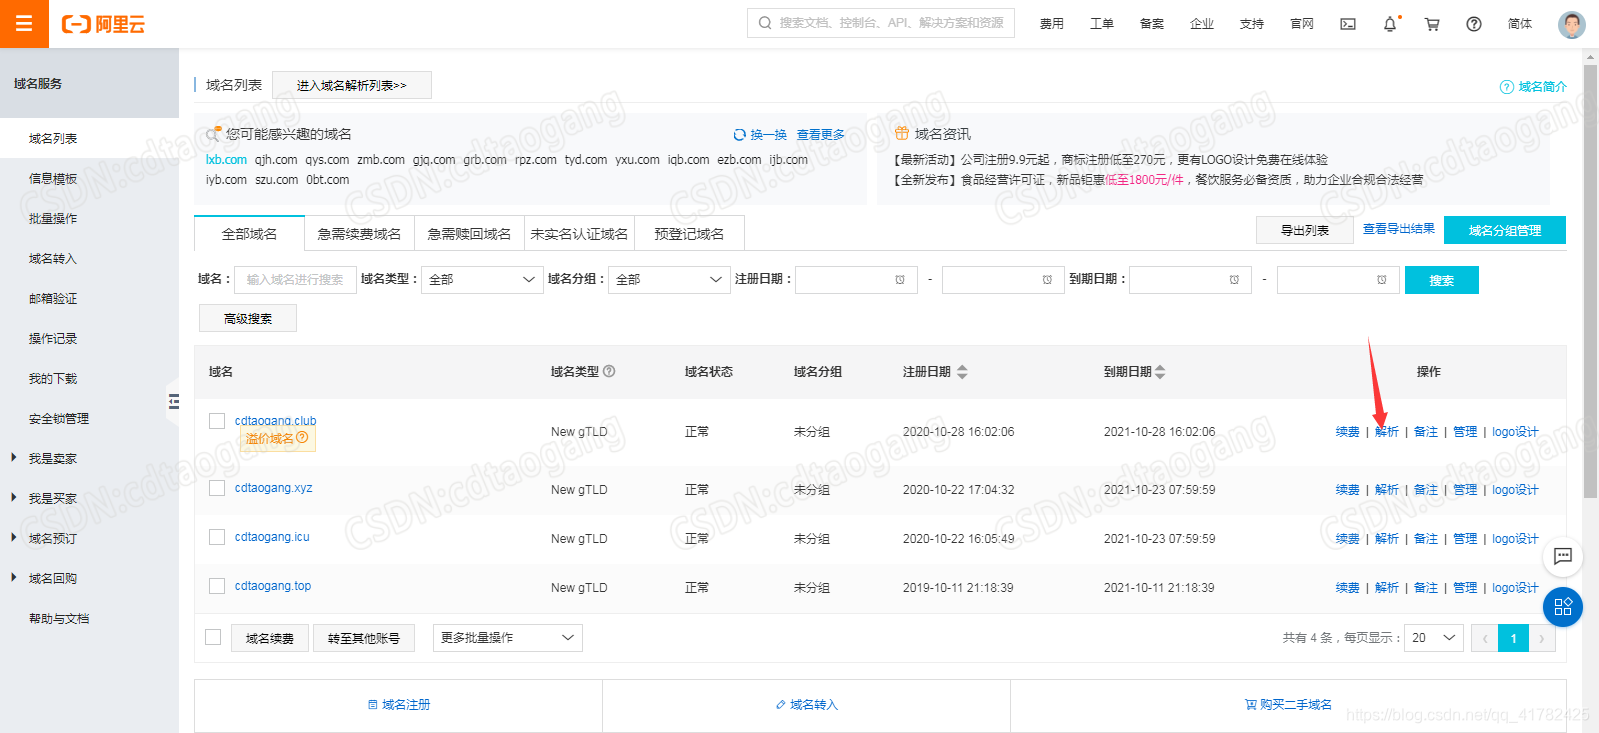Screen dimensions: 1599x733
Task: Open the shopping cart icon
Action: [x=1432, y=24]
